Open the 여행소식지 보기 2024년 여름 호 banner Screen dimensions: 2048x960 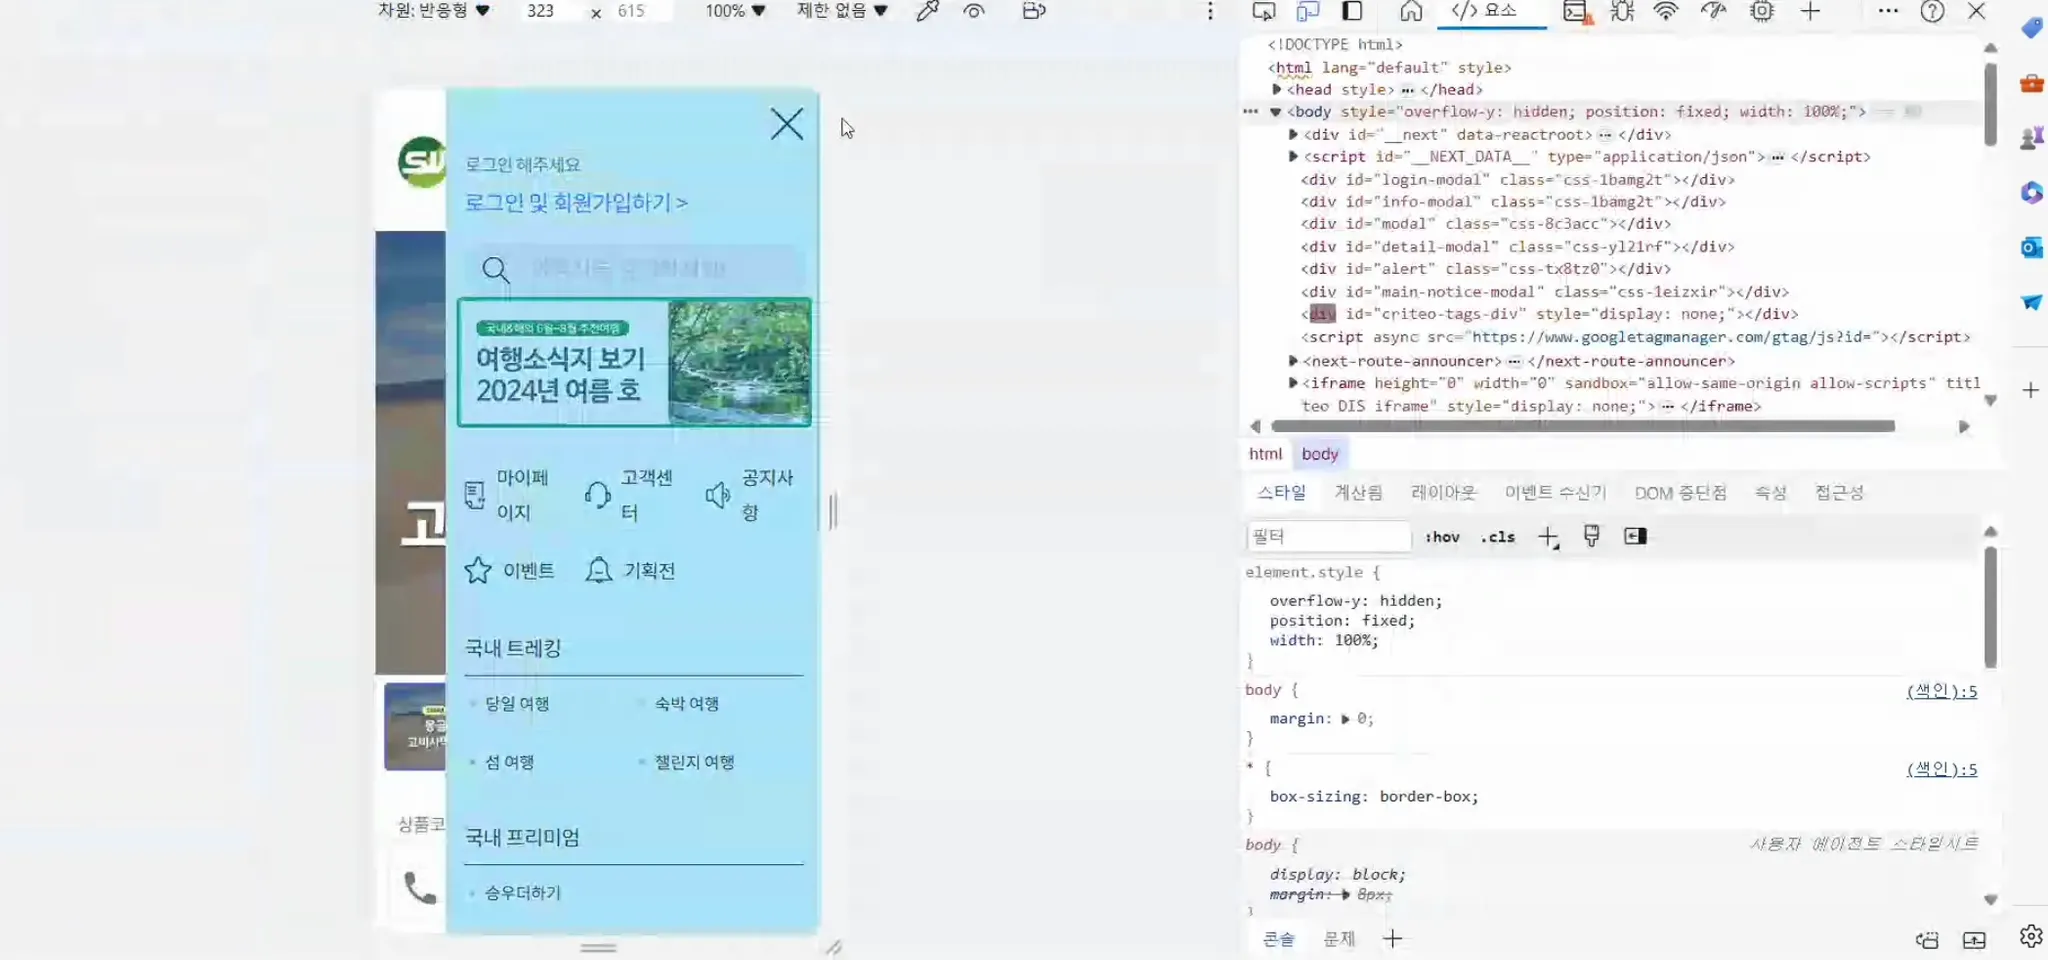634,362
